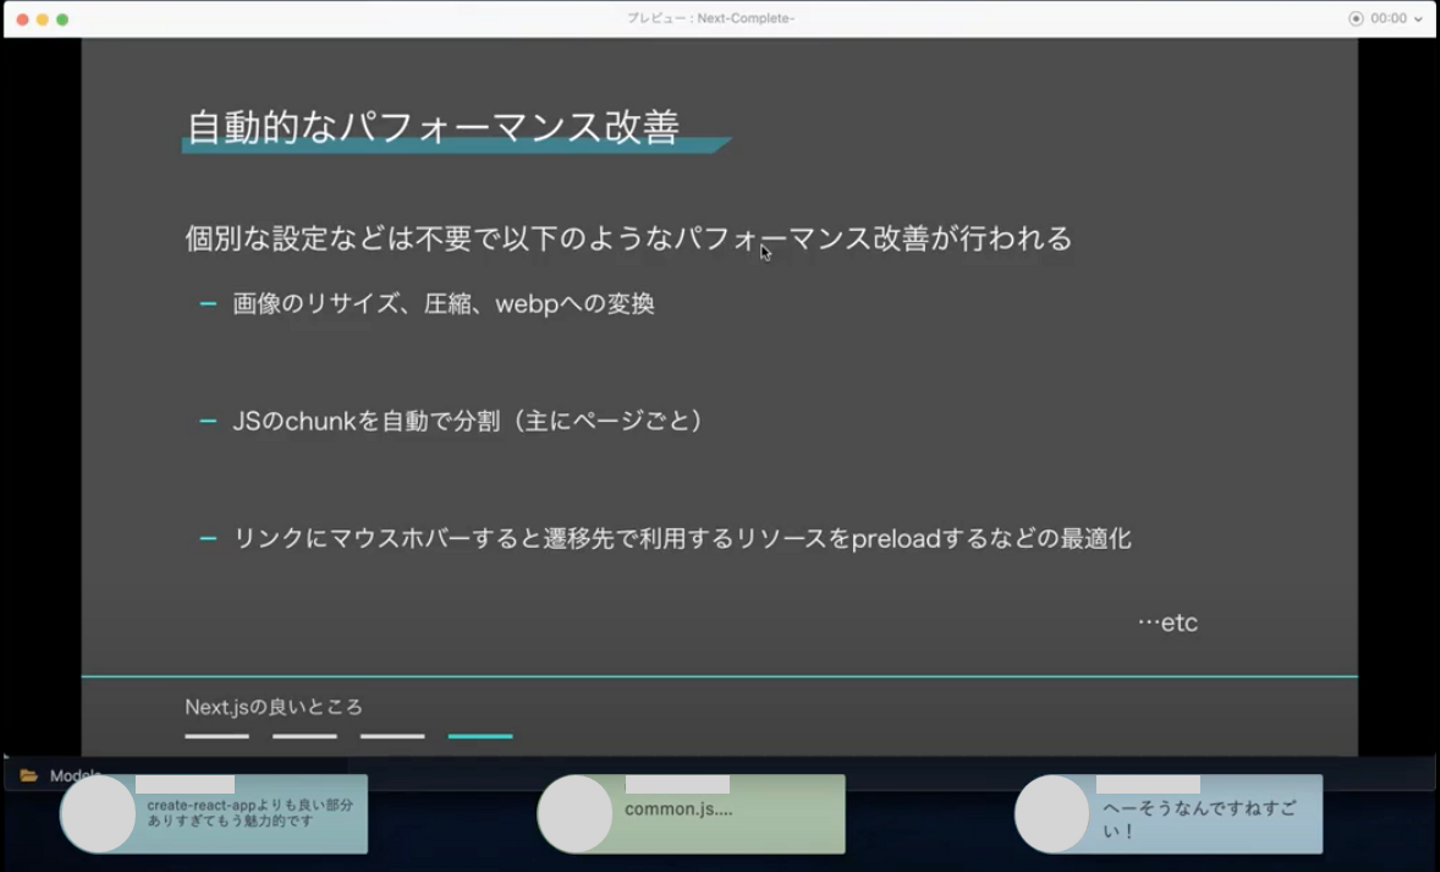Click the window title プレビュー : Next-Complete-
Image resolution: width=1440 pixels, height=872 pixels.
pos(711,18)
